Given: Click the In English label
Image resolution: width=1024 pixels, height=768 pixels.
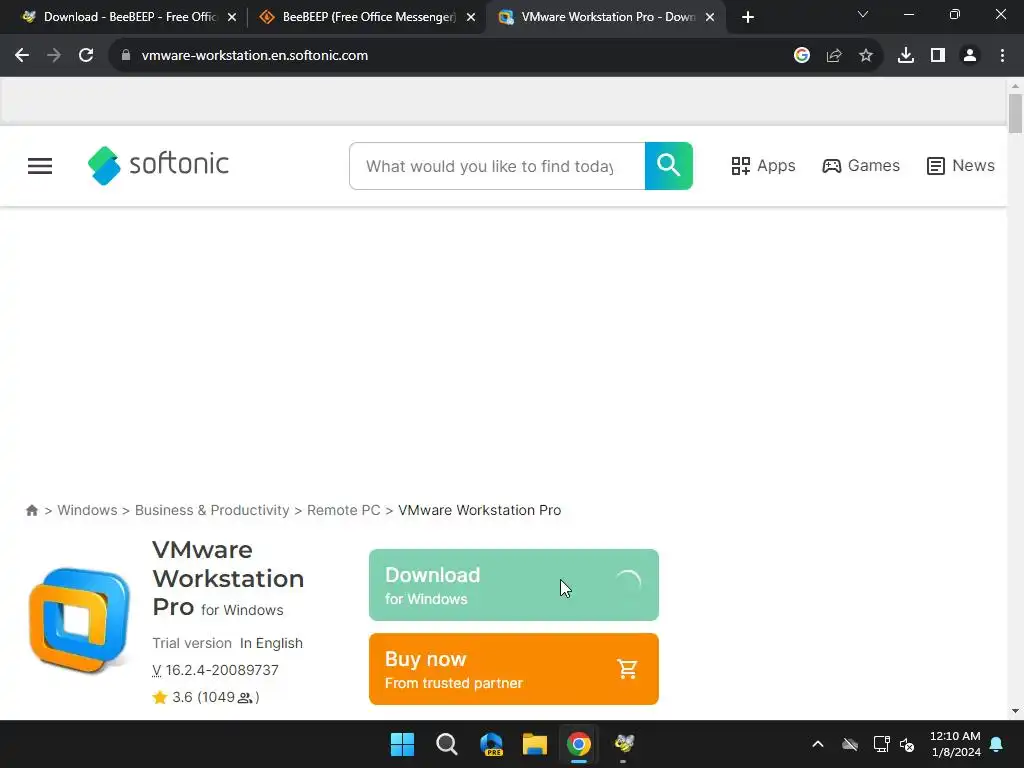Looking at the screenshot, I should click(271, 643).
